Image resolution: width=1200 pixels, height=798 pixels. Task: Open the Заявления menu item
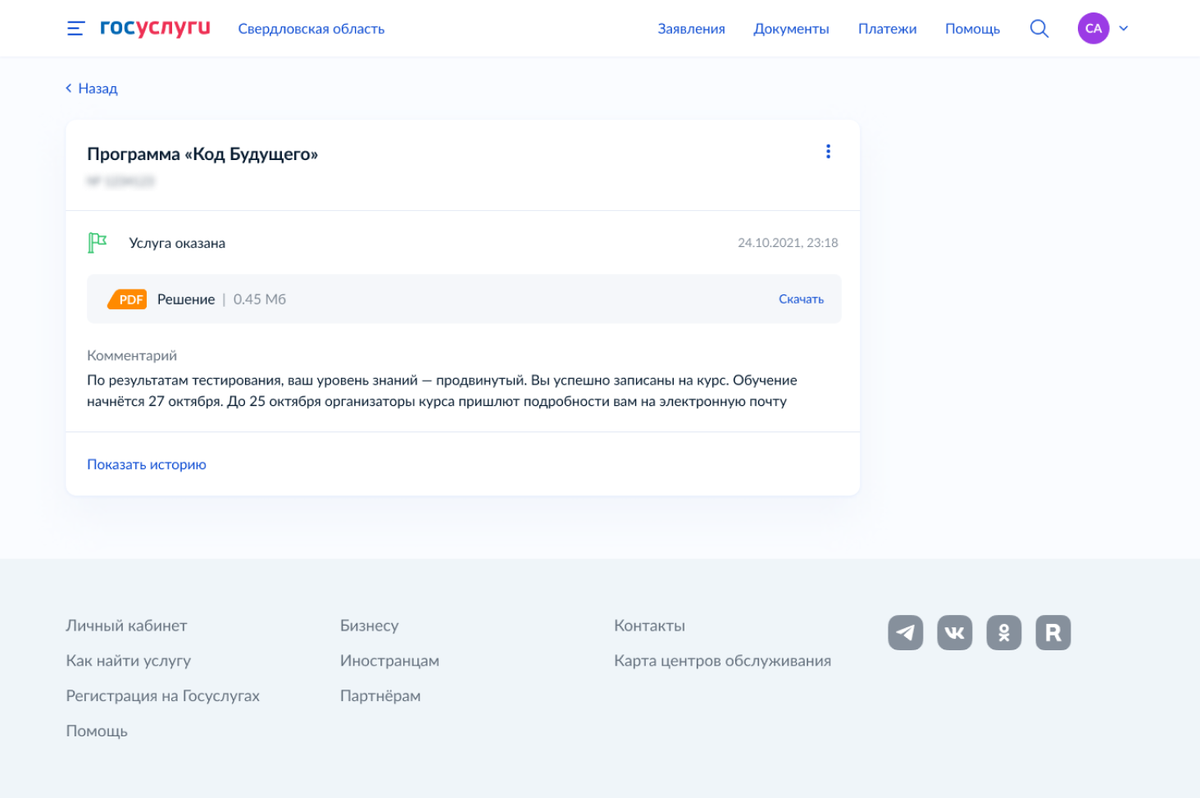click(x=691, y=29)
